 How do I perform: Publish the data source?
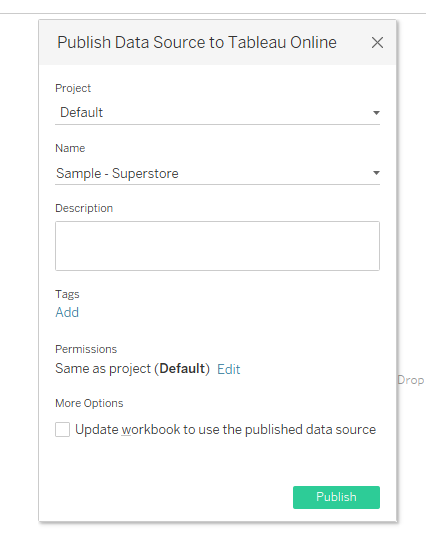336,497
